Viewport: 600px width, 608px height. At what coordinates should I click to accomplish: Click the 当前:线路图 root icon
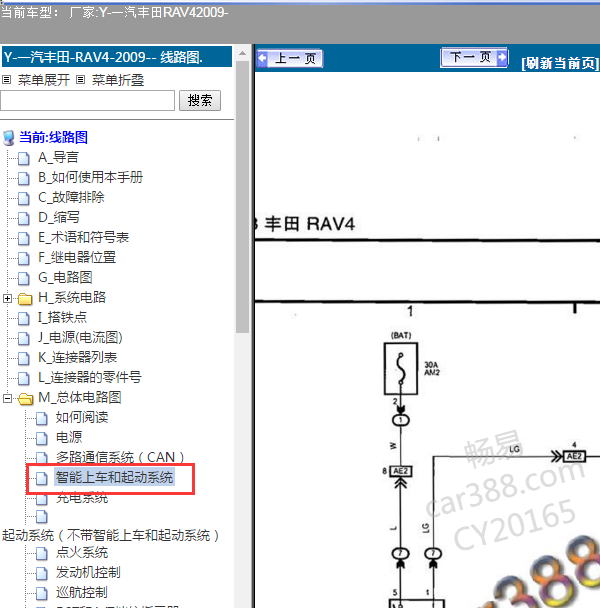[x=9, y=138]
